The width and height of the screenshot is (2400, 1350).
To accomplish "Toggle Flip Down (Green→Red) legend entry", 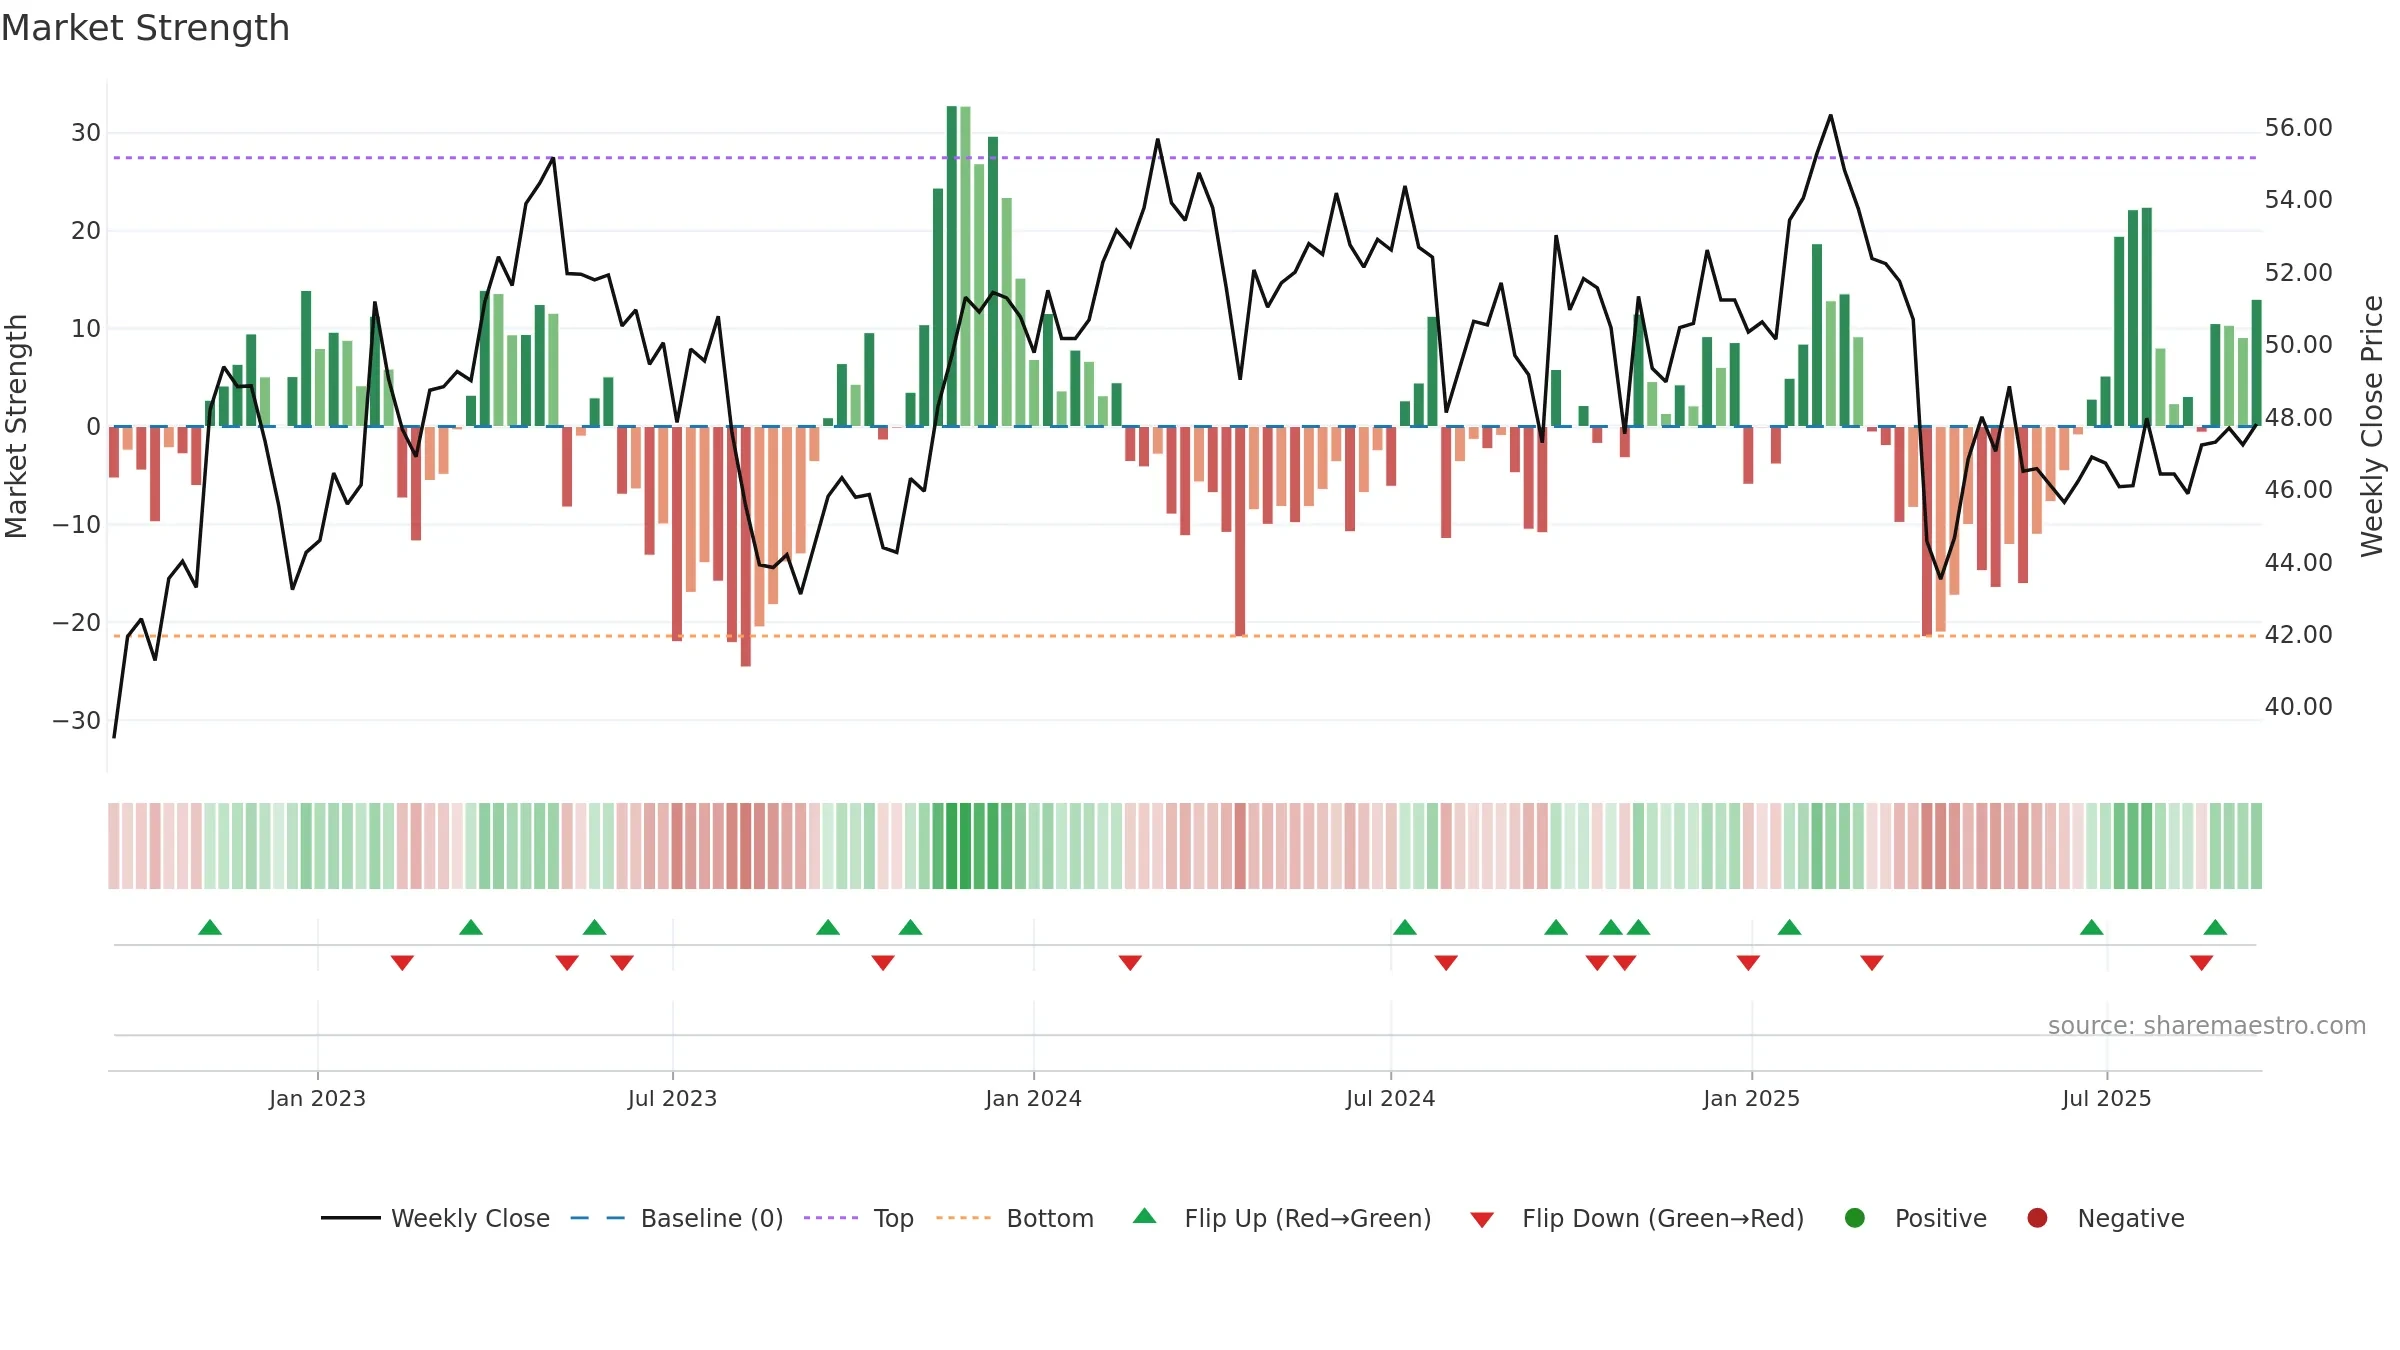I will (1637, 1218).
